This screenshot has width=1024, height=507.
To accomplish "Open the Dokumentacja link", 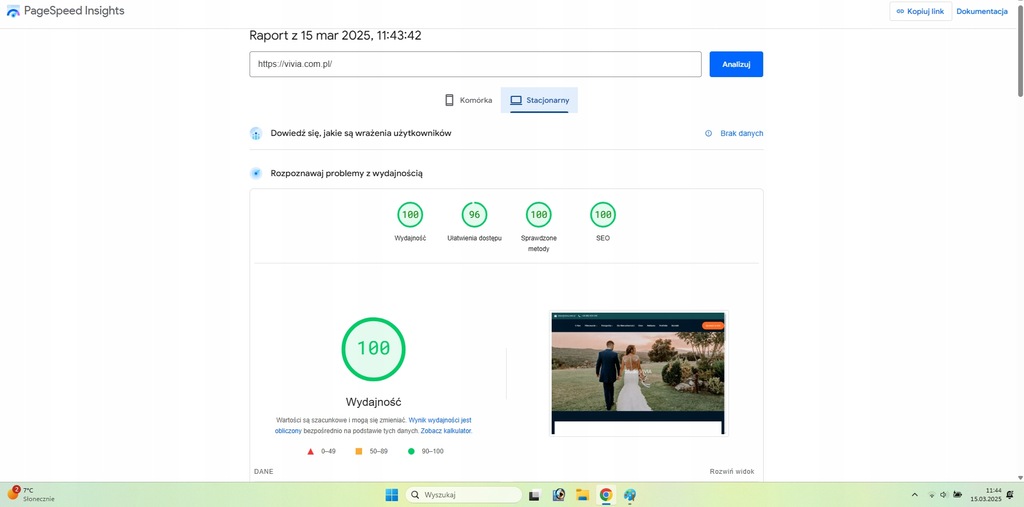I will (x=982, y=11).
